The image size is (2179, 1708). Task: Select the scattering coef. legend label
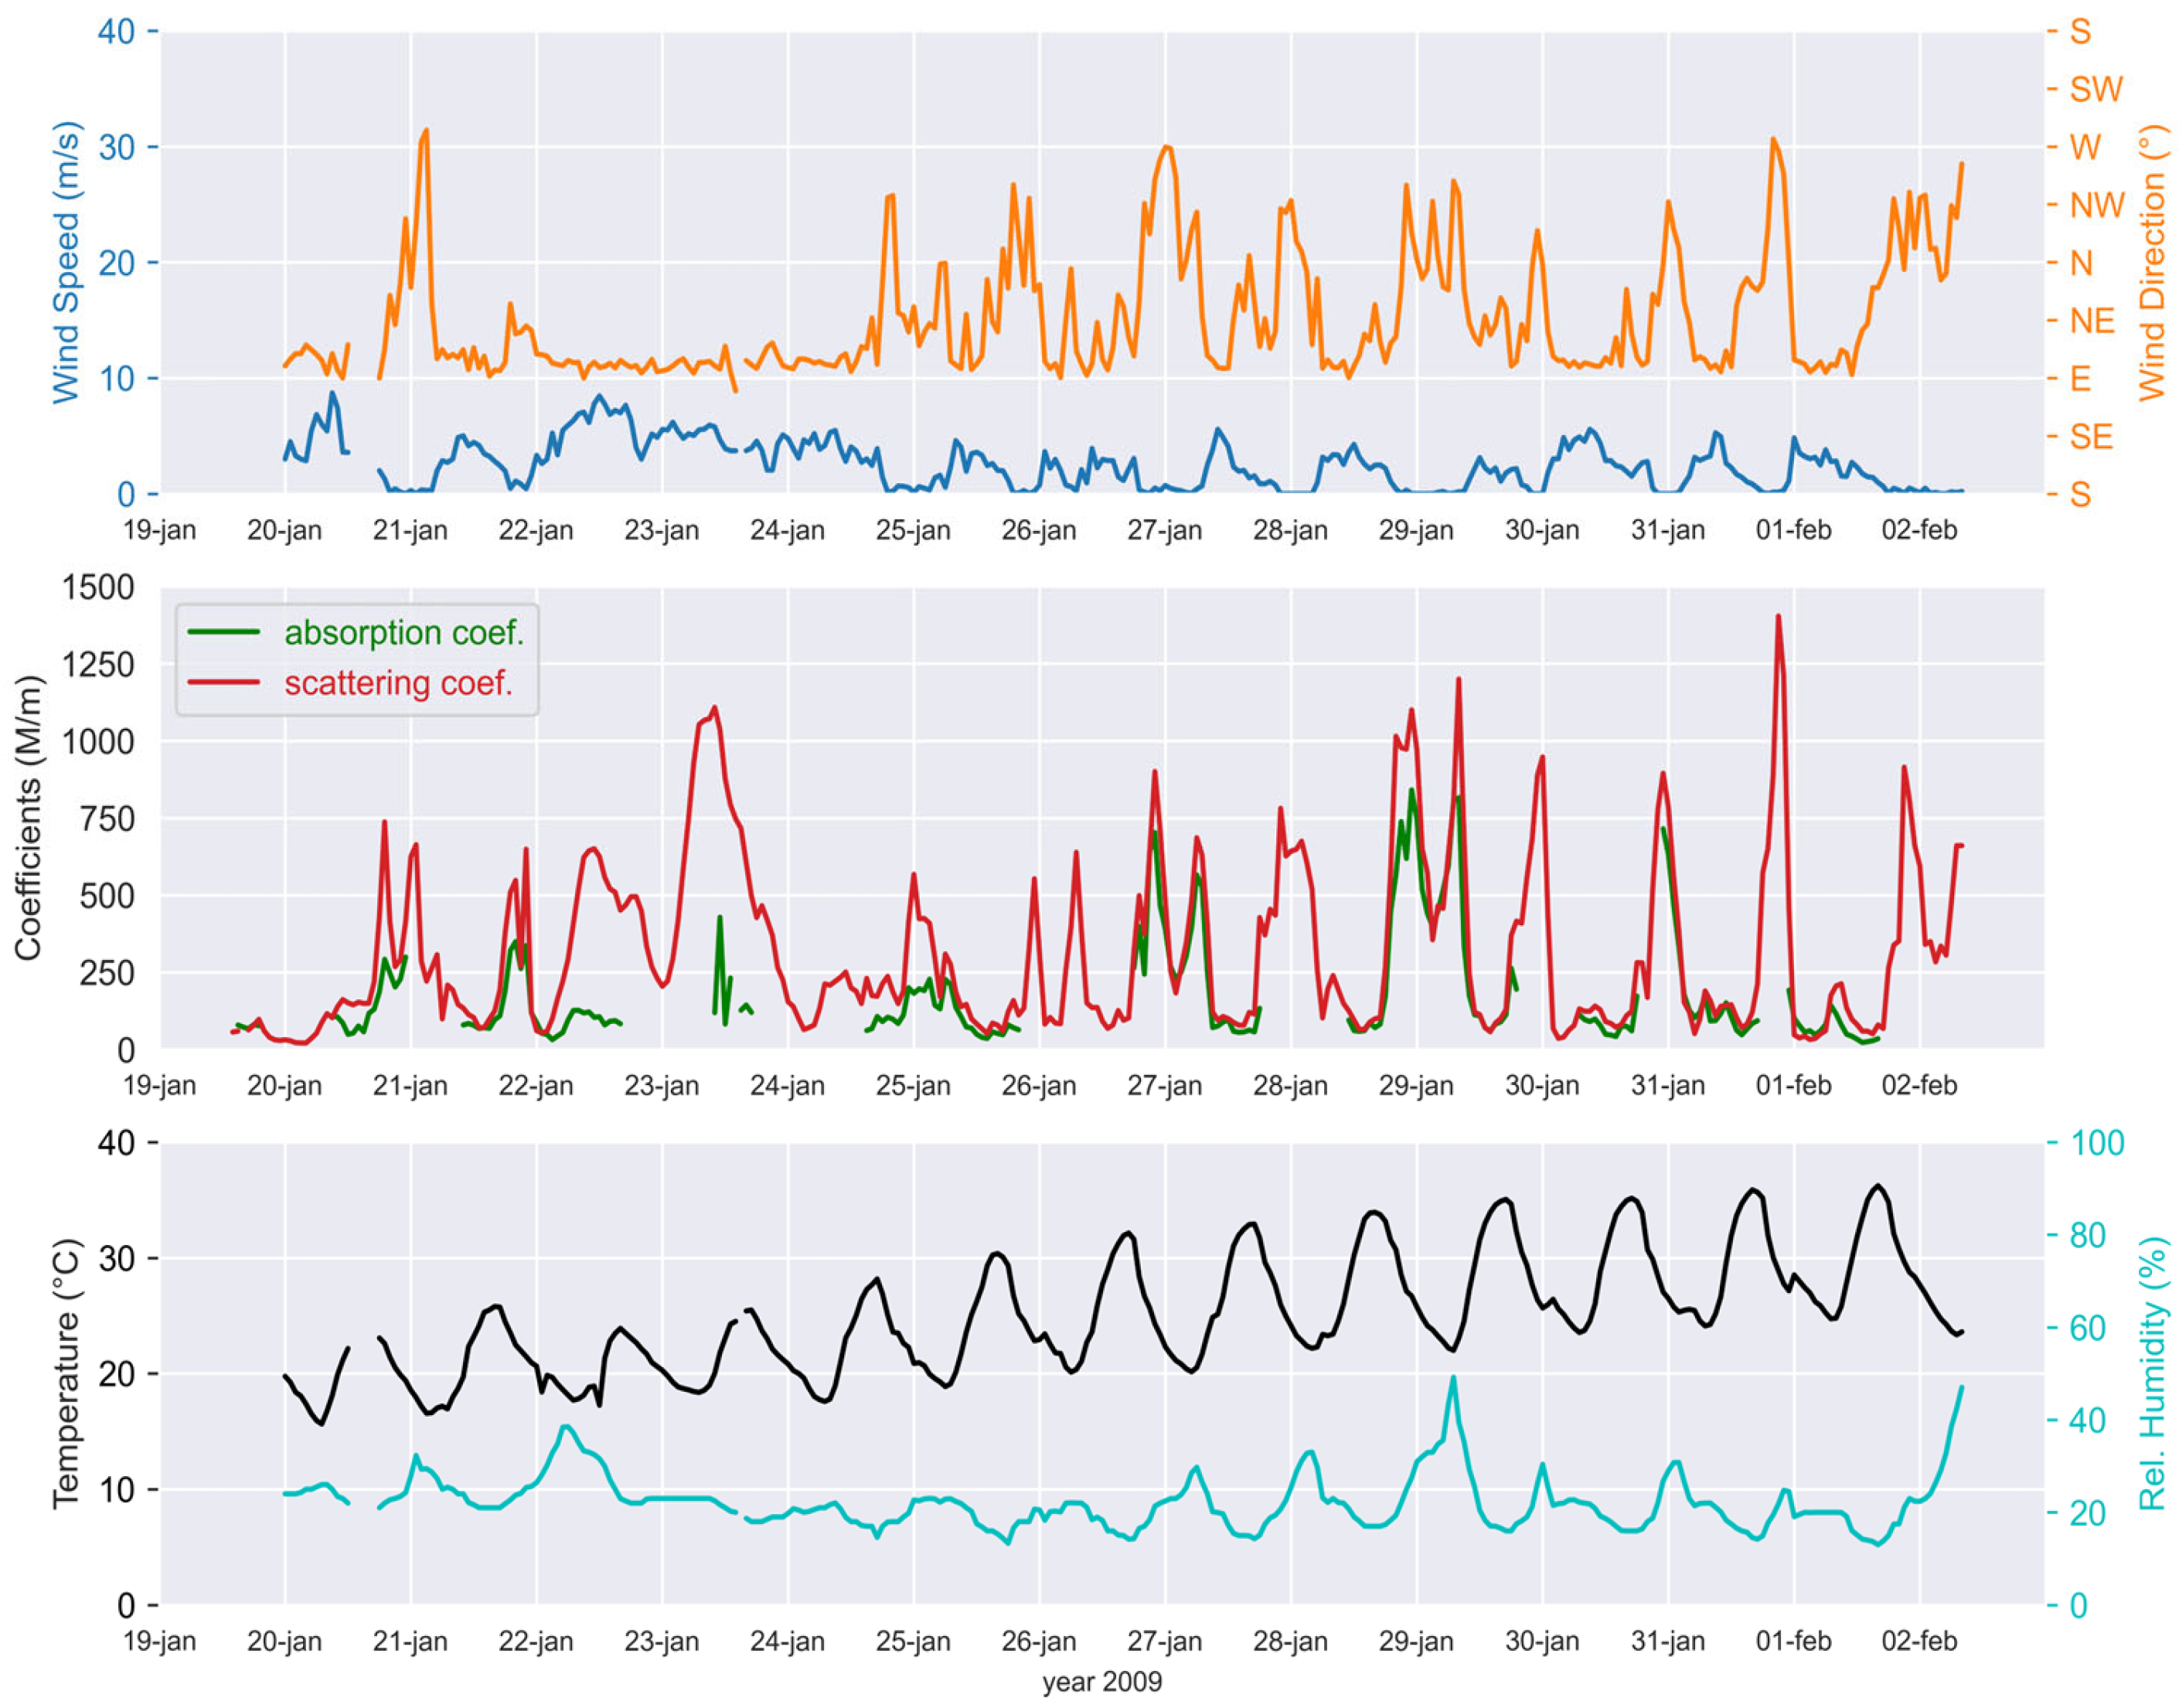pos(397,683)
